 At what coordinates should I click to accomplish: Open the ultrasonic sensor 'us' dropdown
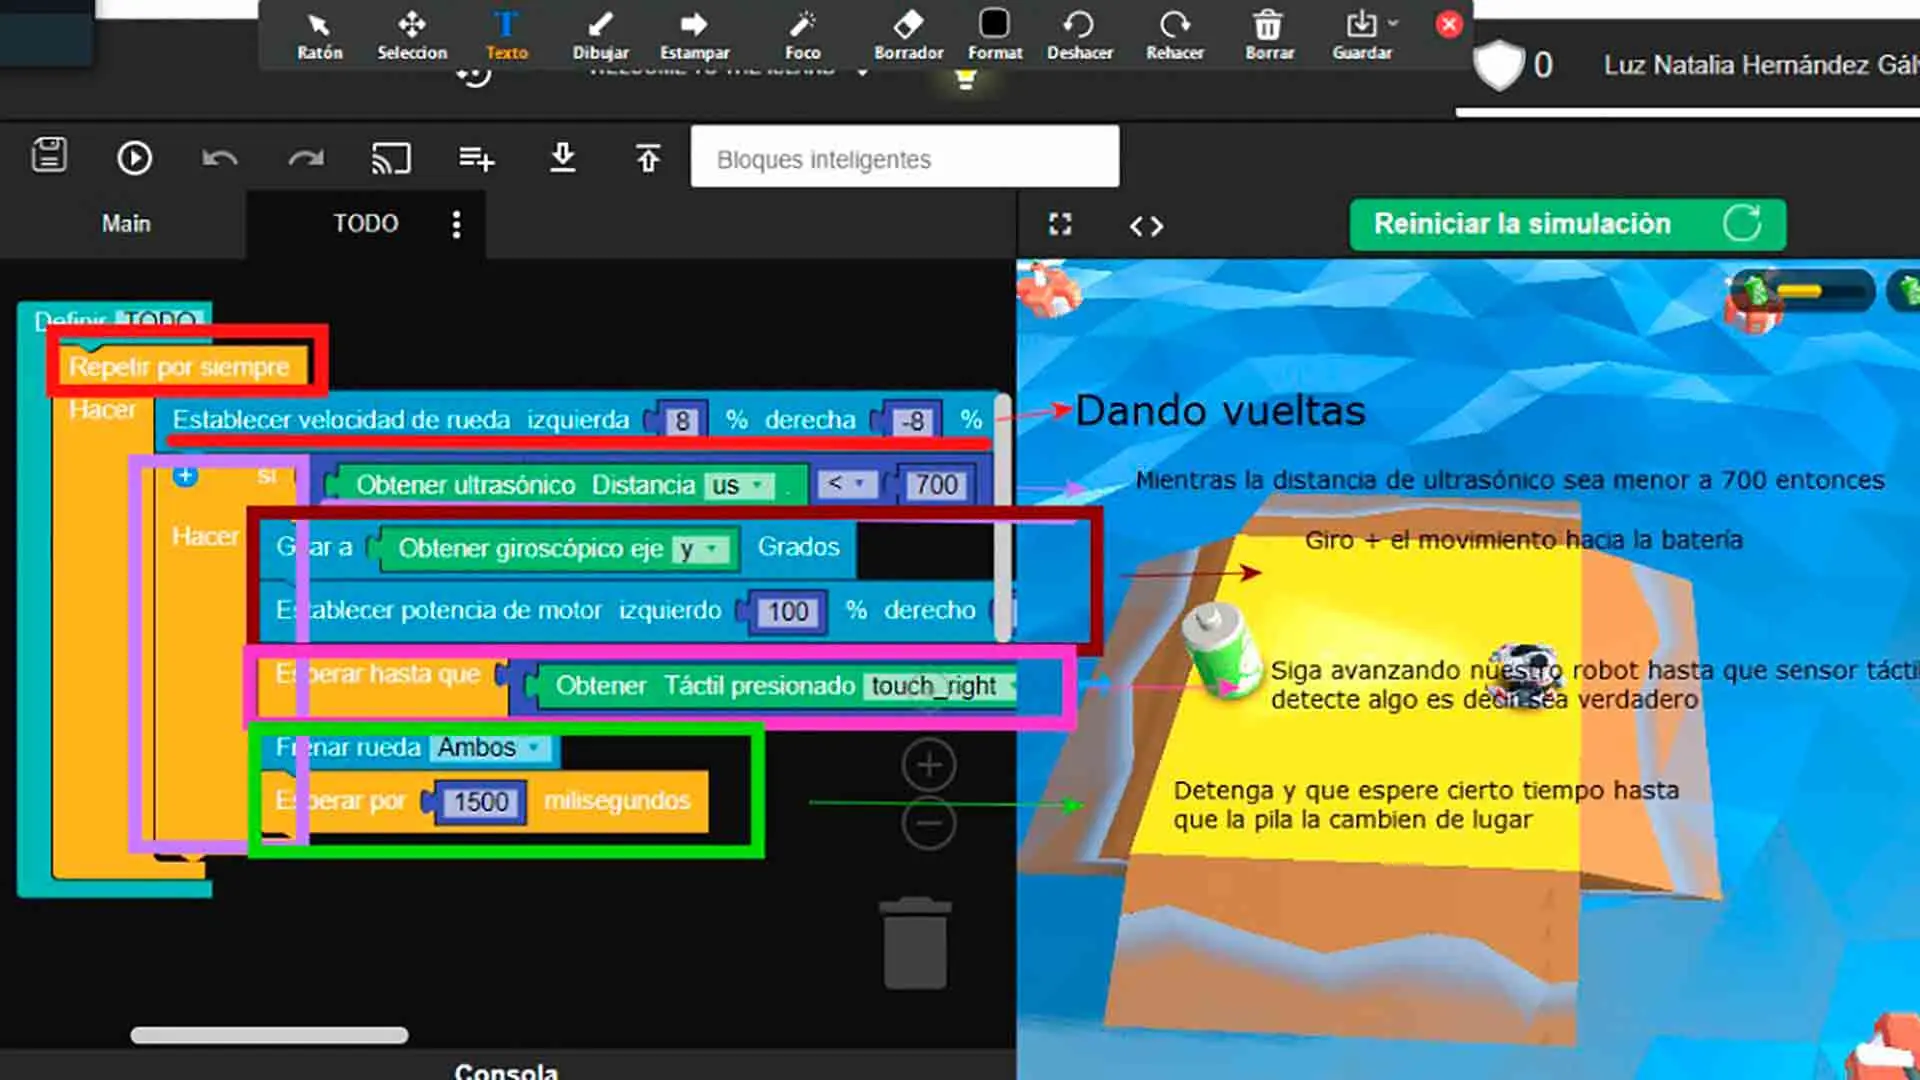pos(739,485)
